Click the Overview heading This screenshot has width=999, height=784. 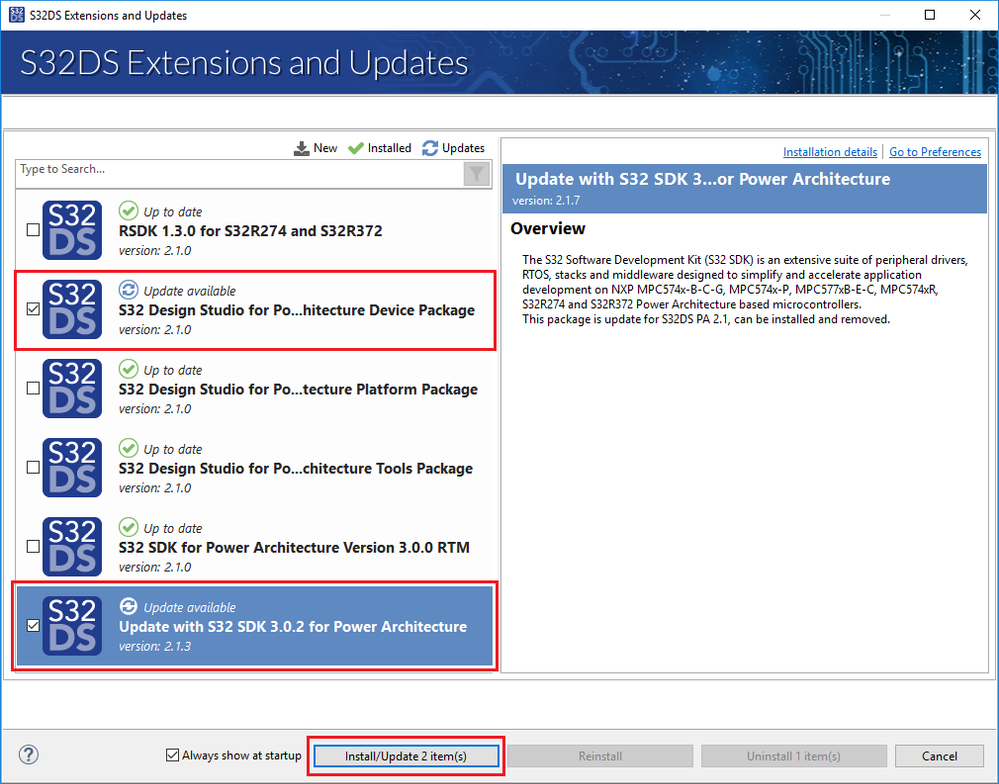click(x=547, y=228)
